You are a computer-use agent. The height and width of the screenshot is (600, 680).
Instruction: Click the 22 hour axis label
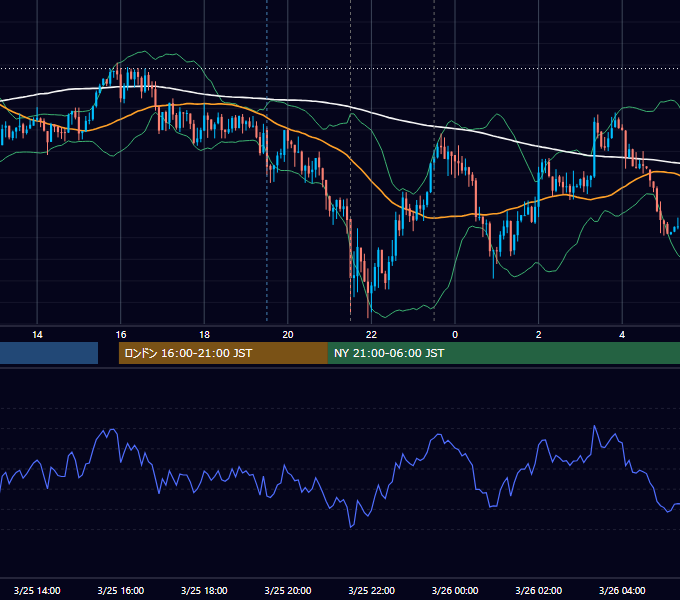(371, 335)
